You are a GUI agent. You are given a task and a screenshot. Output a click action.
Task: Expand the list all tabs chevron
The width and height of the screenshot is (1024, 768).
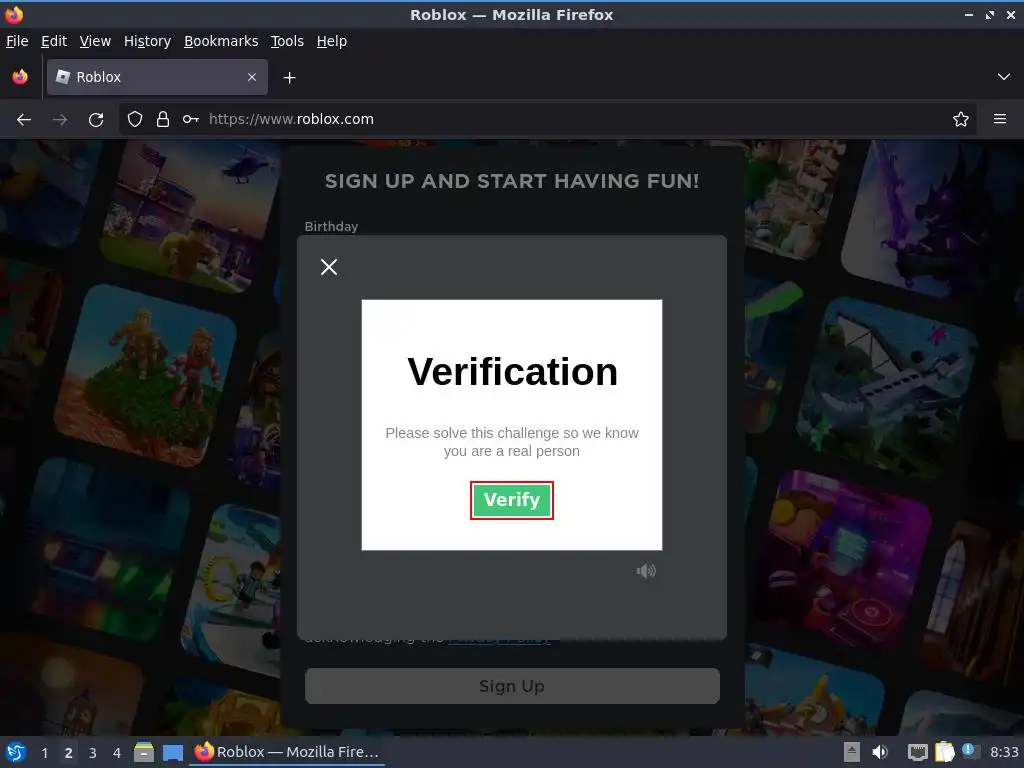point(1004,77)
